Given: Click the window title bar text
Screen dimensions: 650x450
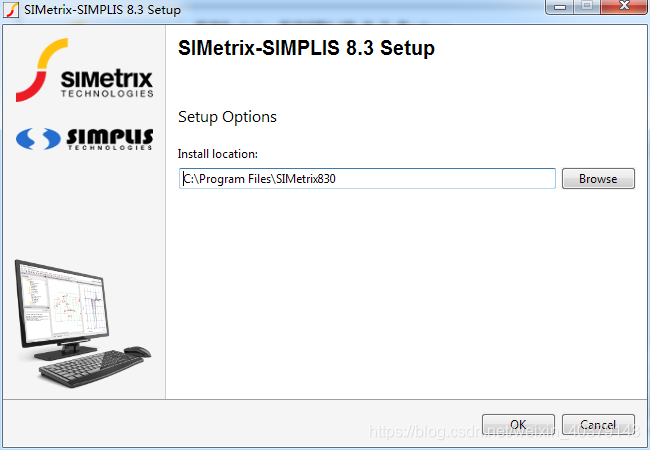Looking at the screenshot, I should pyautogui.click(x=102, y=10).
